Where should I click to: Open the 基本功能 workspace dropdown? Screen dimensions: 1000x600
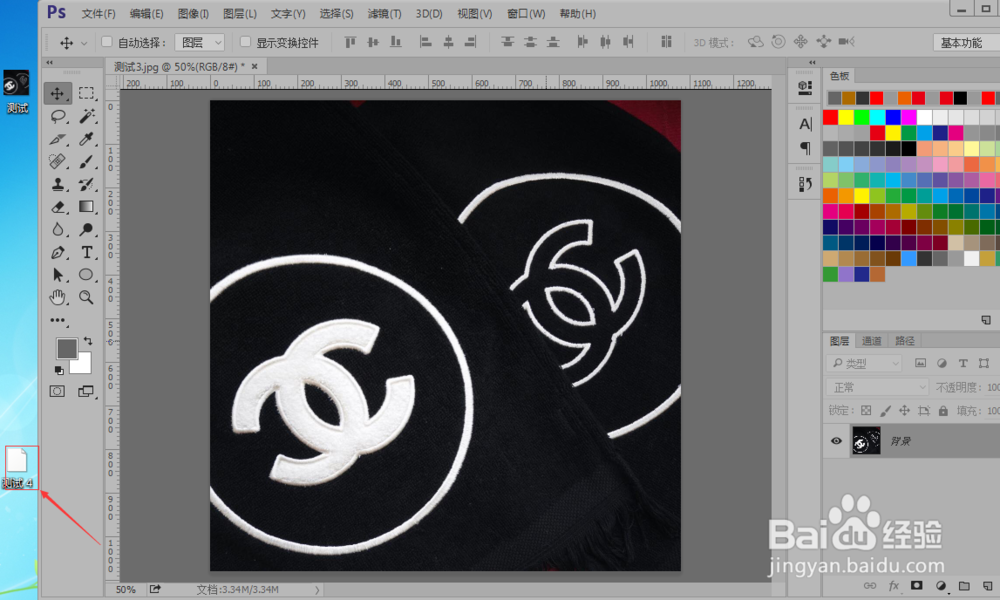[966, 43]
